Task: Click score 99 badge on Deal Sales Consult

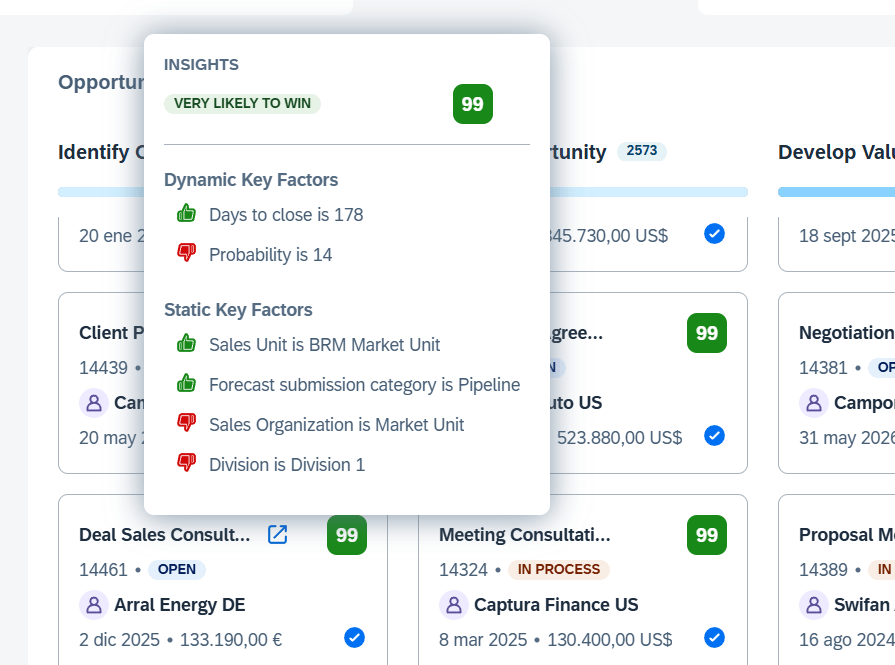Action: tap(346, 535)
